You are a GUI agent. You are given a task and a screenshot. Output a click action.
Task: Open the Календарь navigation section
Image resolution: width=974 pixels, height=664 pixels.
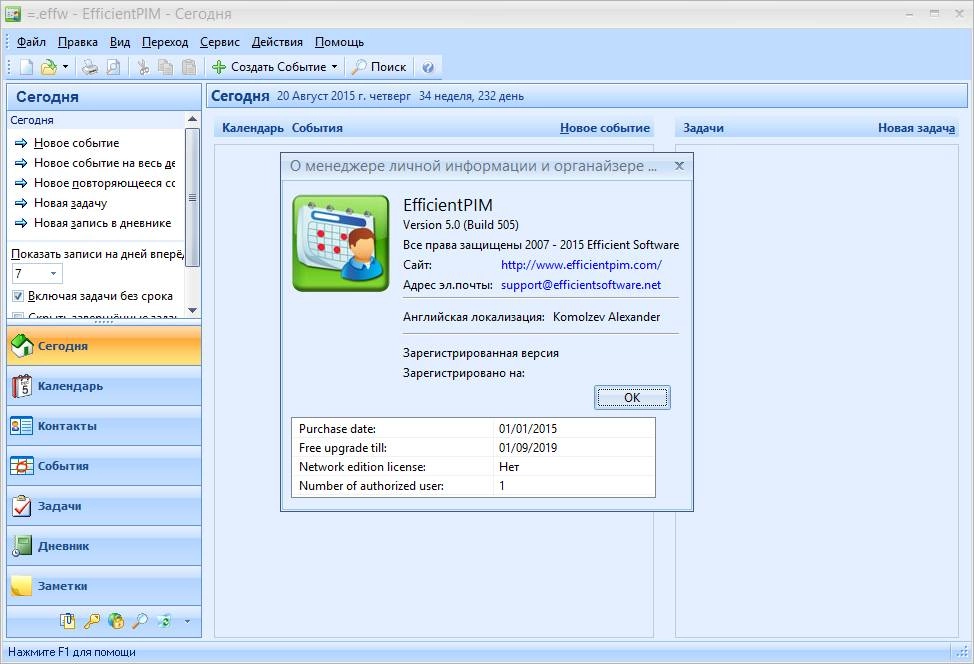click(x=104, y=386)
